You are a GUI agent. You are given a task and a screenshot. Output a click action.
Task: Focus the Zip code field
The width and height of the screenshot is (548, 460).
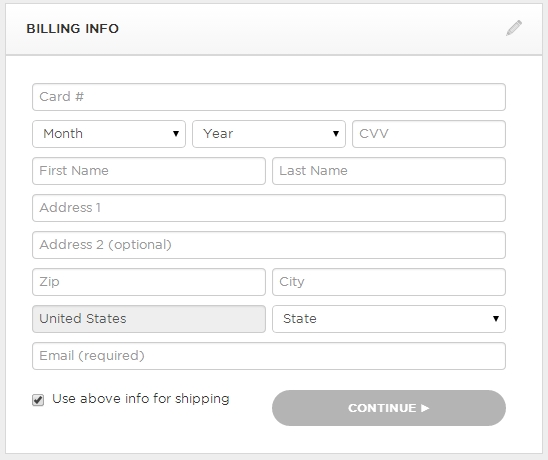(149, 282)
